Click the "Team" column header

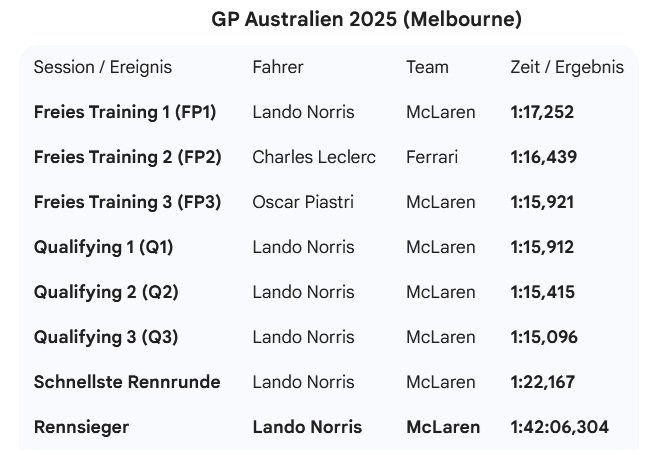(427, 67)
